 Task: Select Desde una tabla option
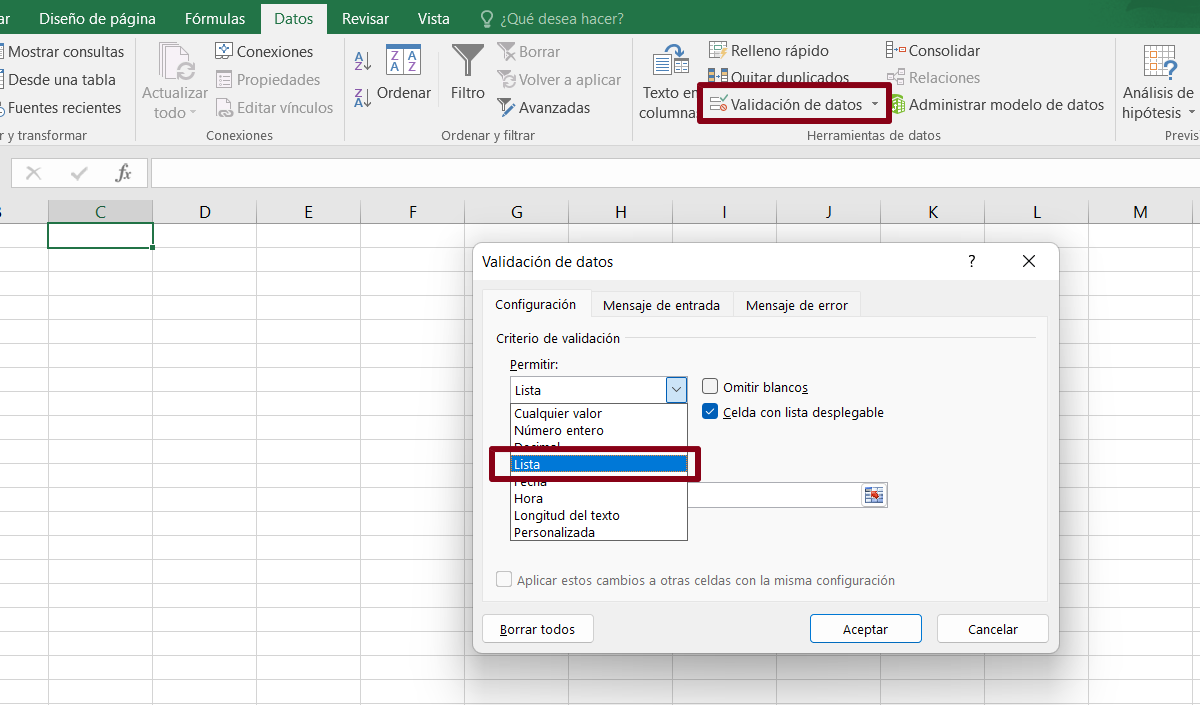click(58, 80)
